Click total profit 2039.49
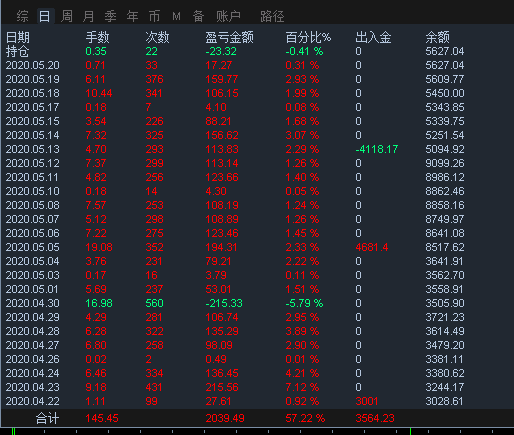The image size is (514, 435). coord(225,418)
